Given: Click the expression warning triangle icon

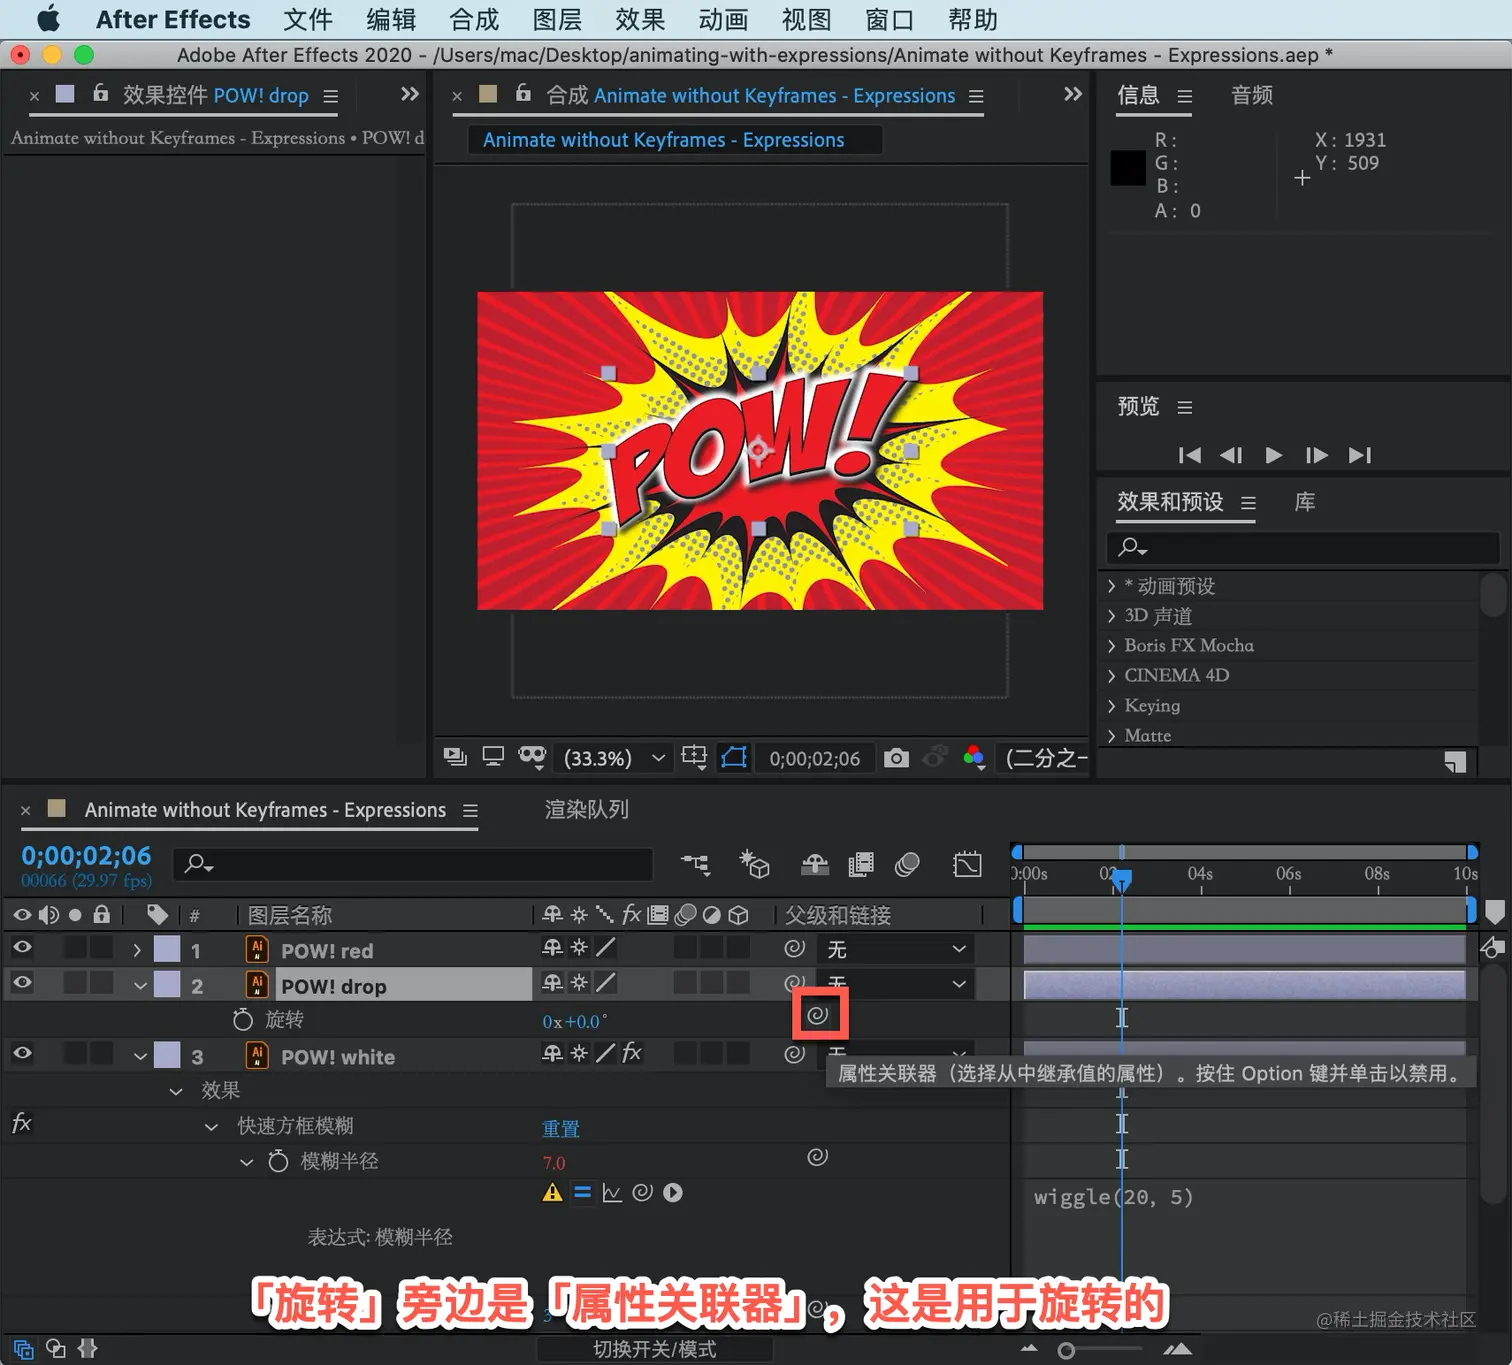Looking at the screenshot, I should click(552, 1192).
